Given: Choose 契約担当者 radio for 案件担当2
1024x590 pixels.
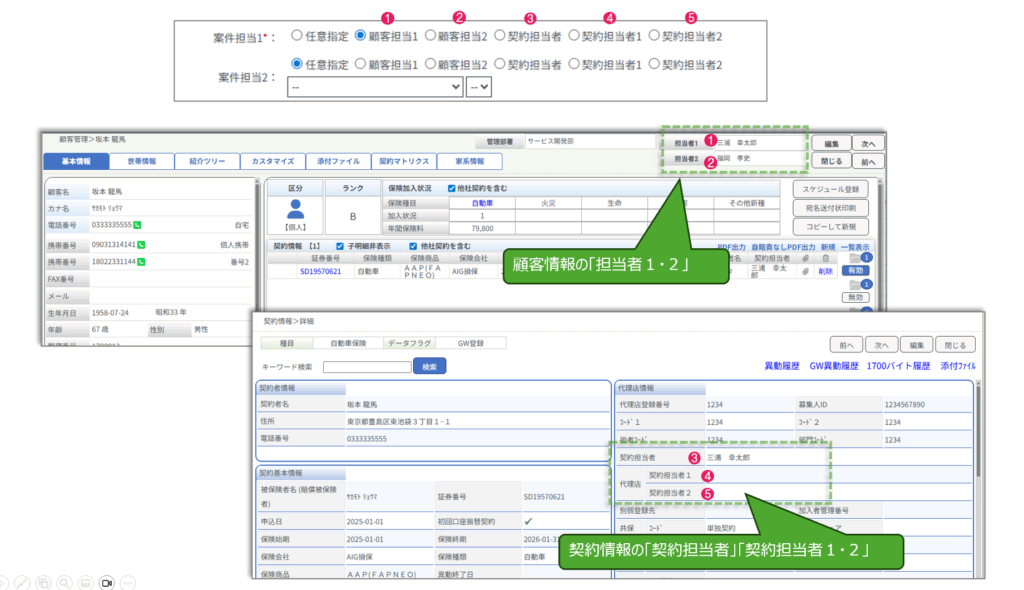Looking at the screenshot, I should (501, 64).
